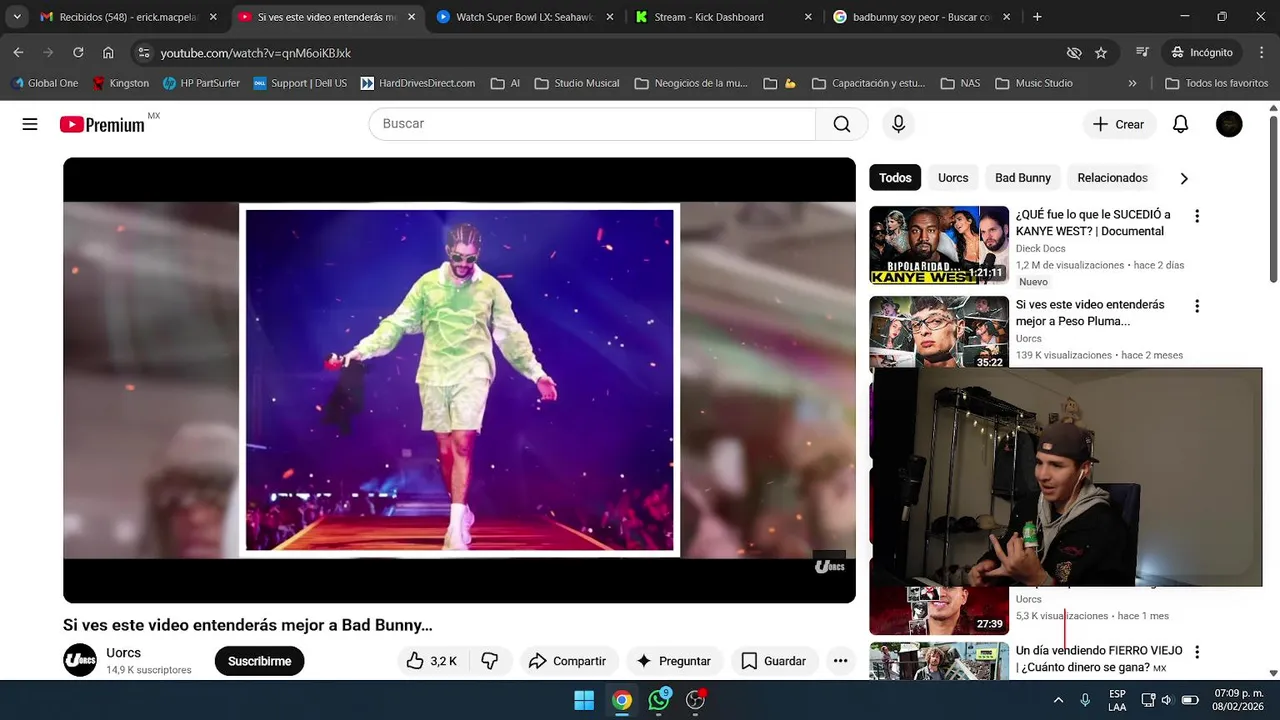The width and height of the screenshot is (1280, 720).
Task: Open media controls icon in Chrome toolbar
Action: tap(1143, 52)
